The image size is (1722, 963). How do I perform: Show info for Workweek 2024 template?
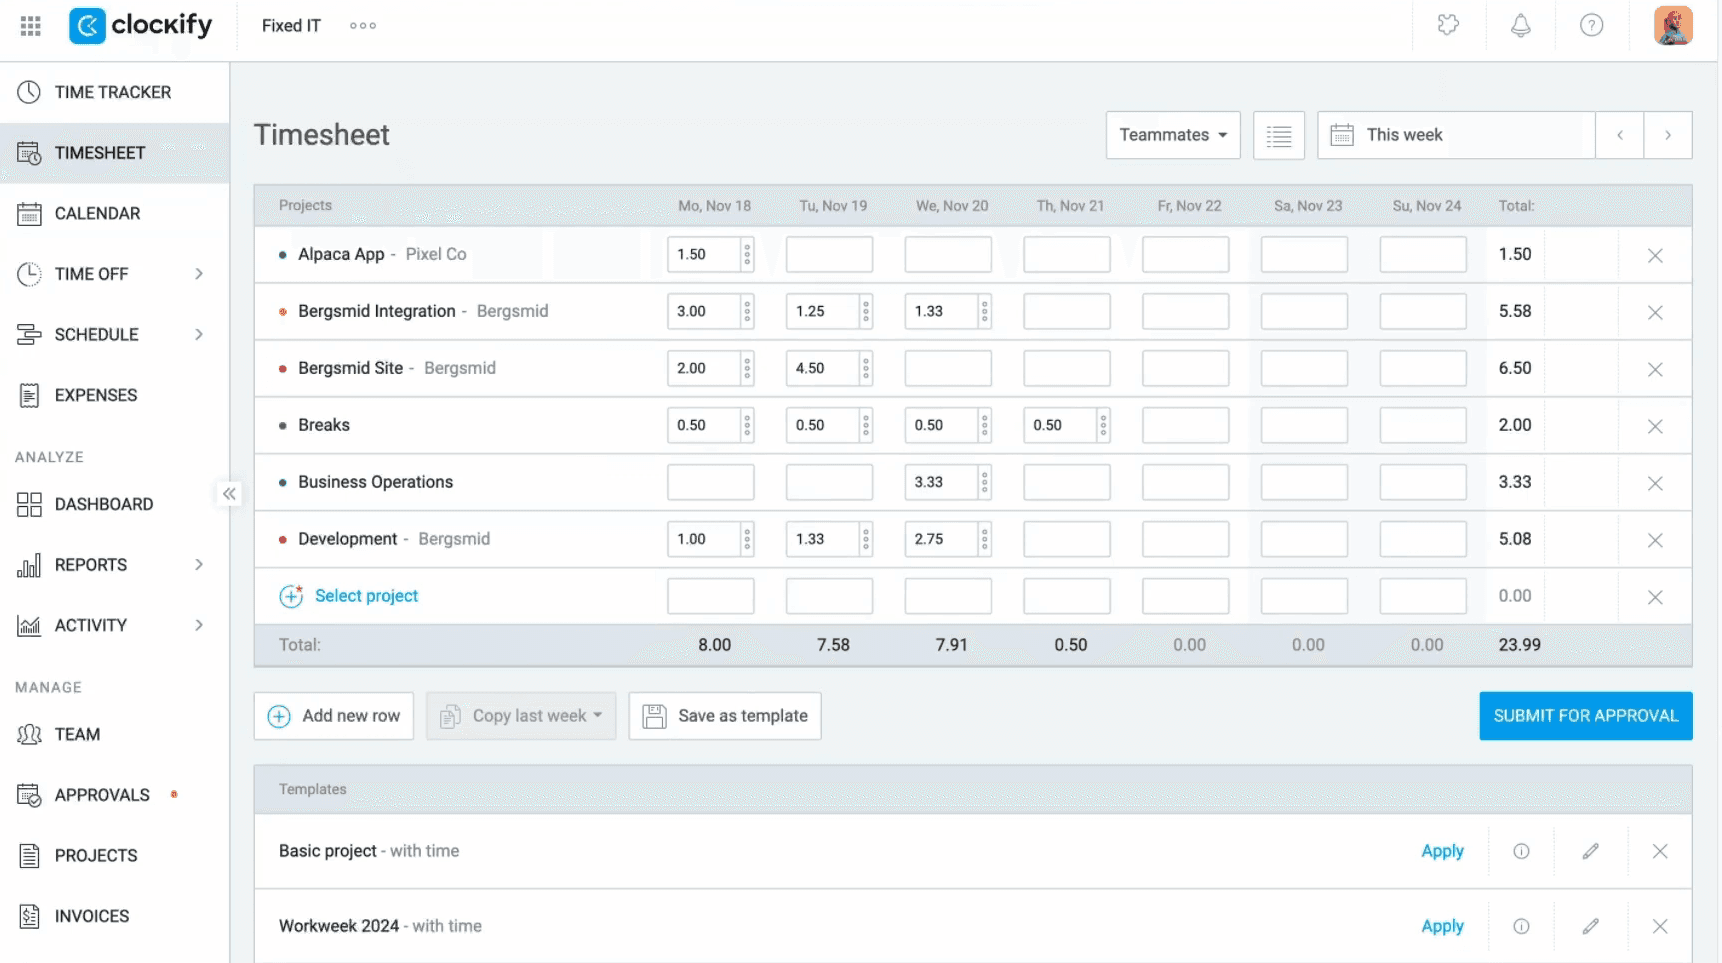coord(1521,926)
